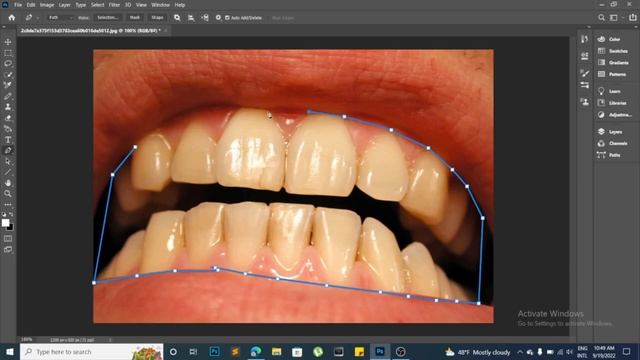Screen dimensions: 640x360
Task: Select the Clone Stamp tool
Action: [8, 107]
